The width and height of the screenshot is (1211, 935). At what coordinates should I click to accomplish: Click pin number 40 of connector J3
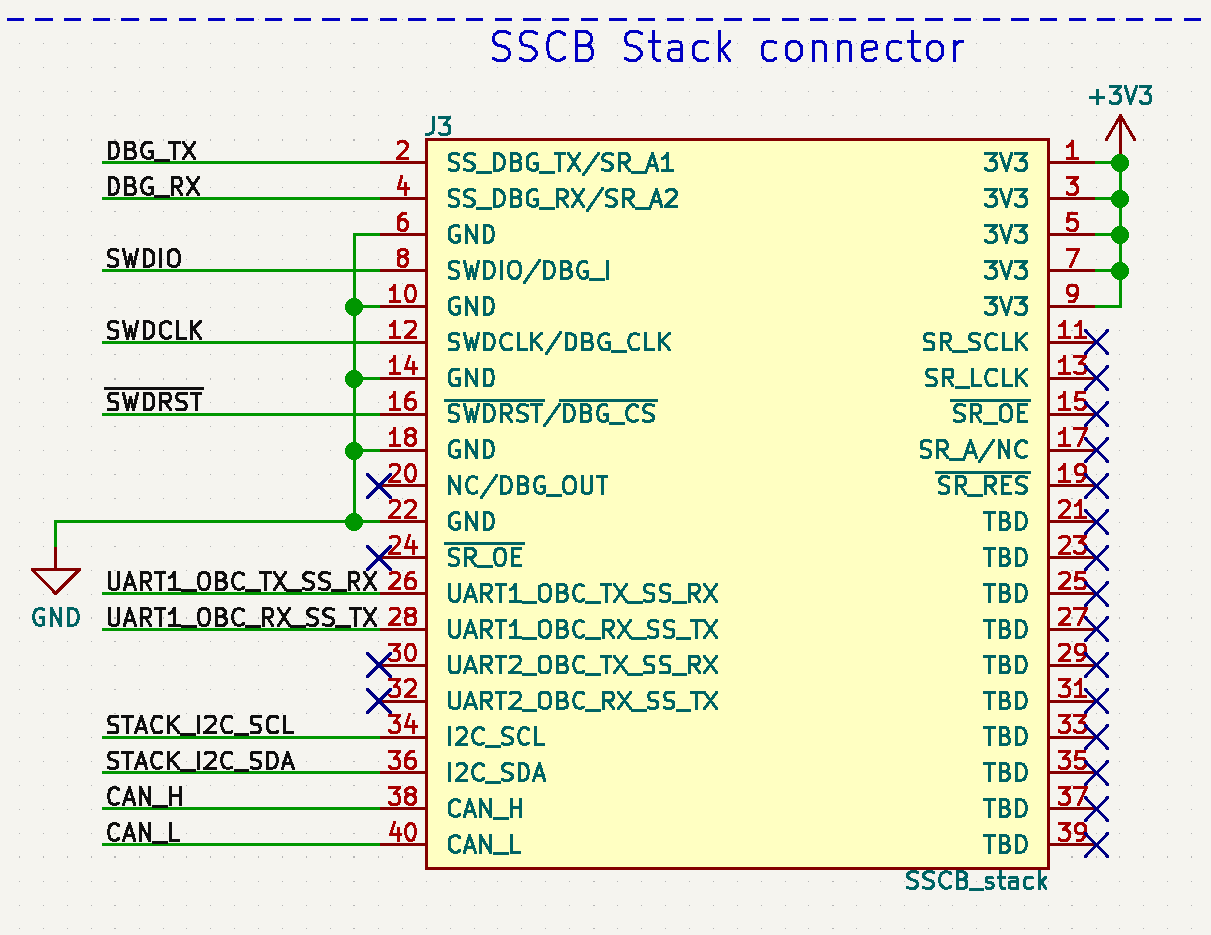click(402, 832)
